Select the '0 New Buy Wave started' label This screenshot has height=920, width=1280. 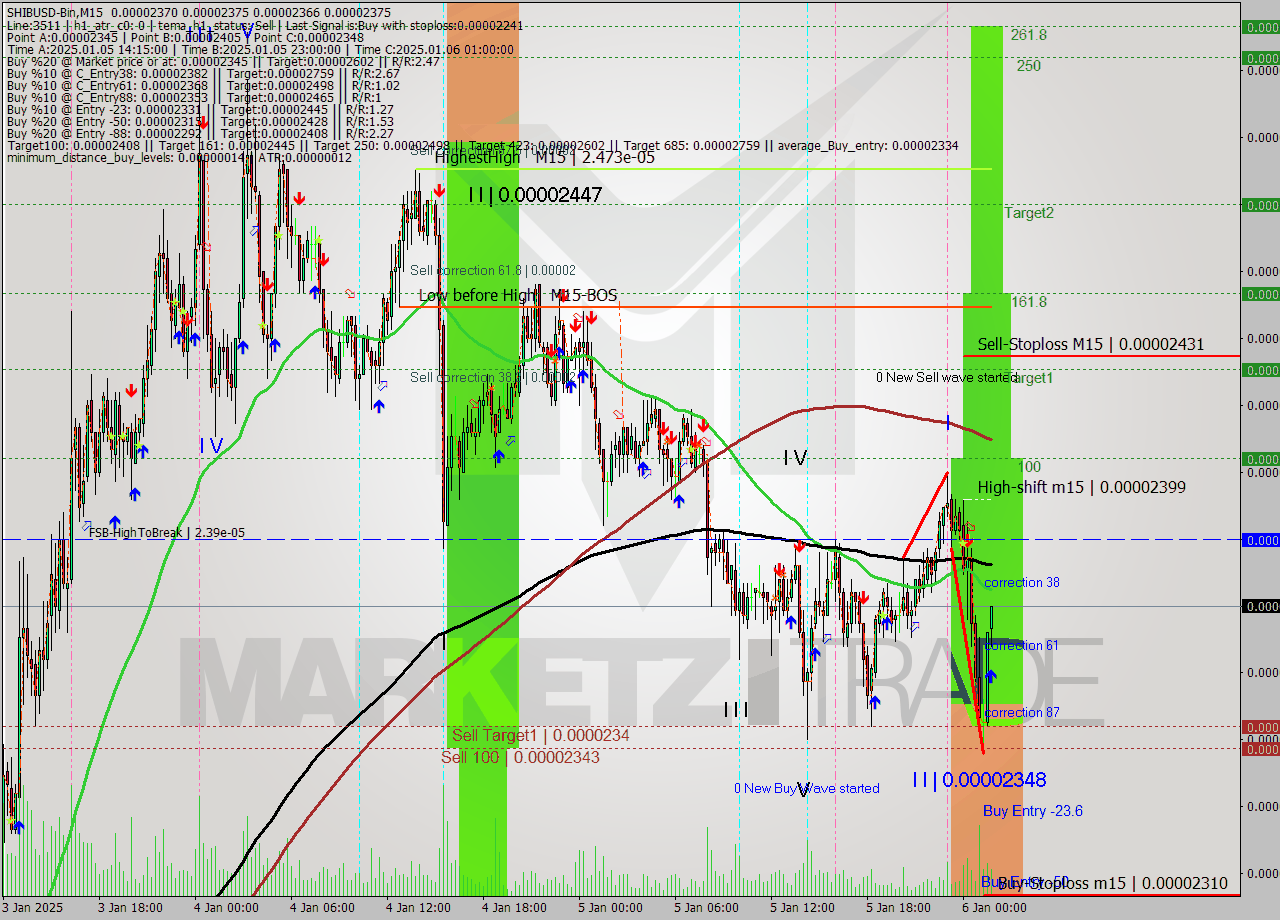(807, 789)
